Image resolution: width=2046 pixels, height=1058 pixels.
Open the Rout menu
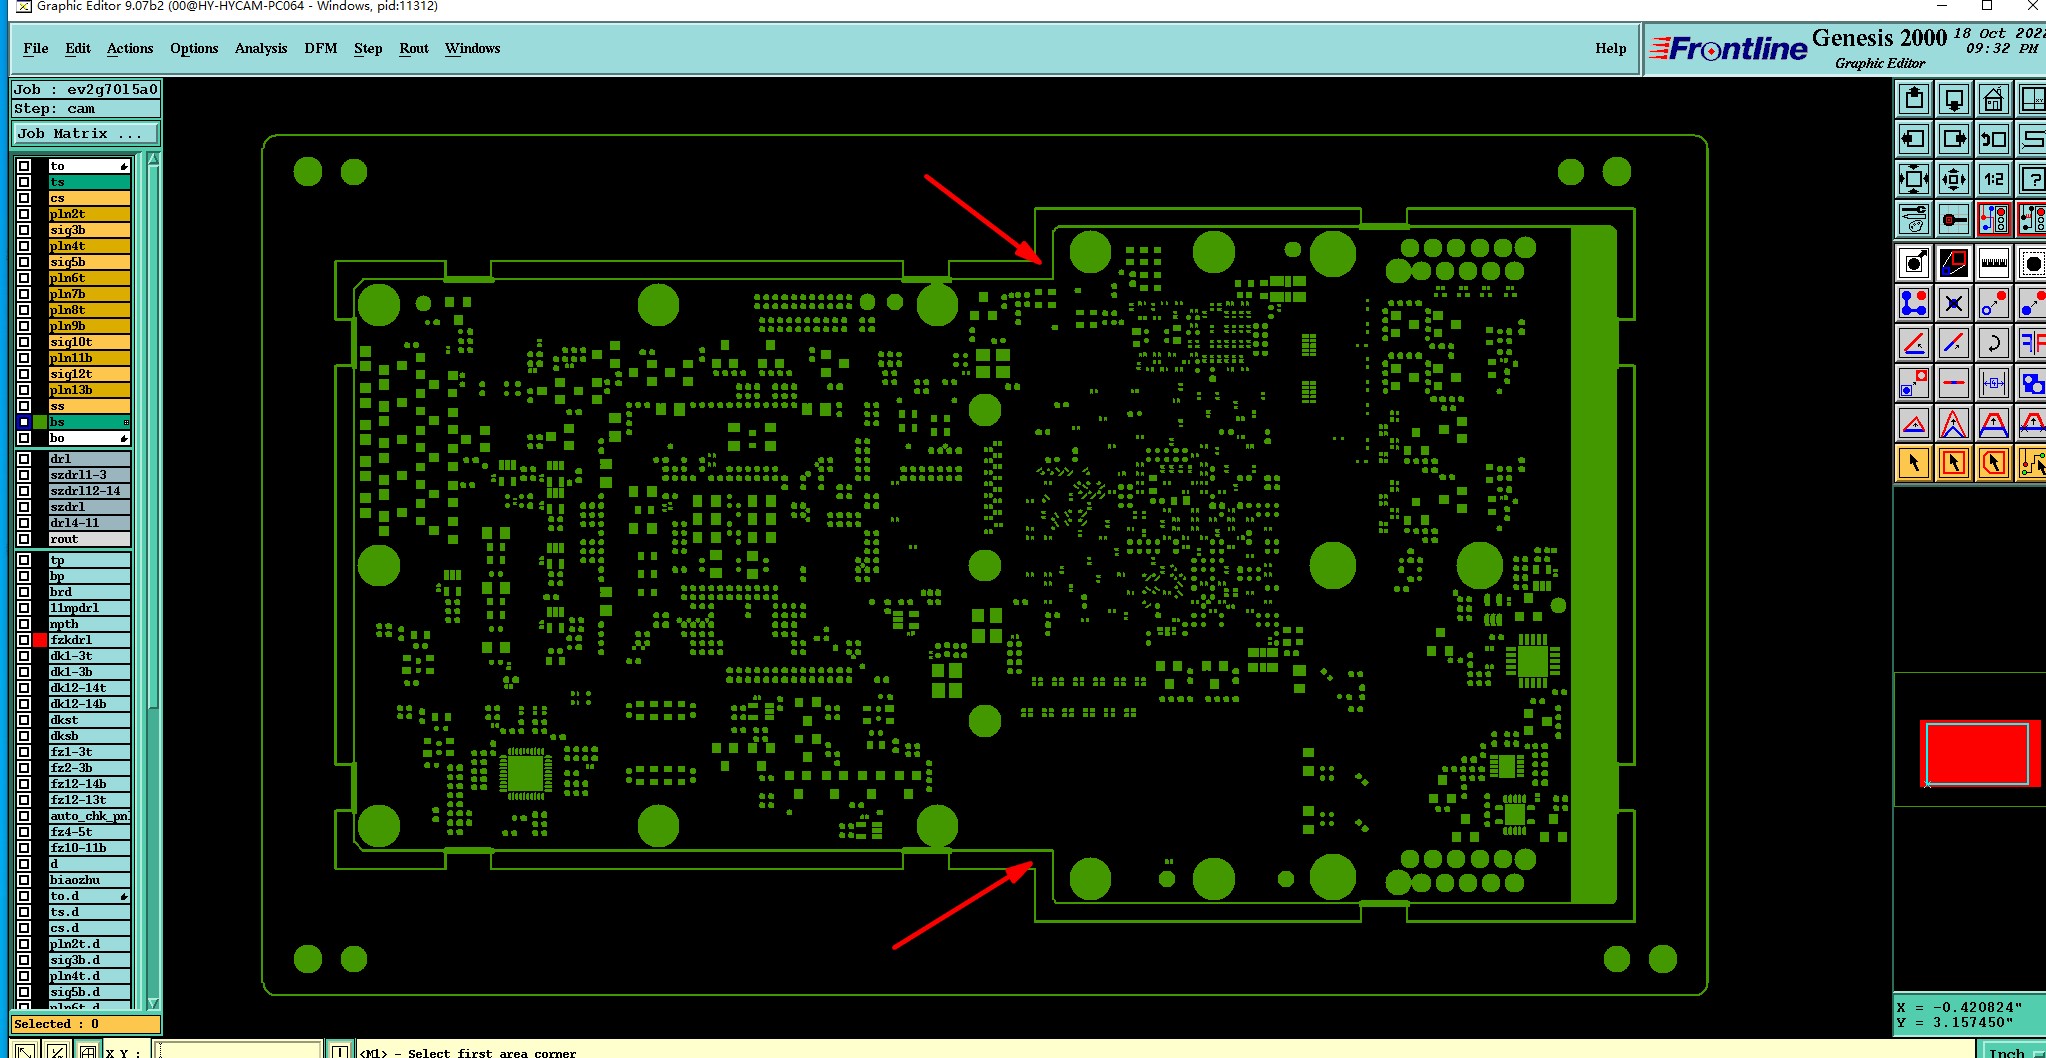pyautogui.click(x=414, y=48)
